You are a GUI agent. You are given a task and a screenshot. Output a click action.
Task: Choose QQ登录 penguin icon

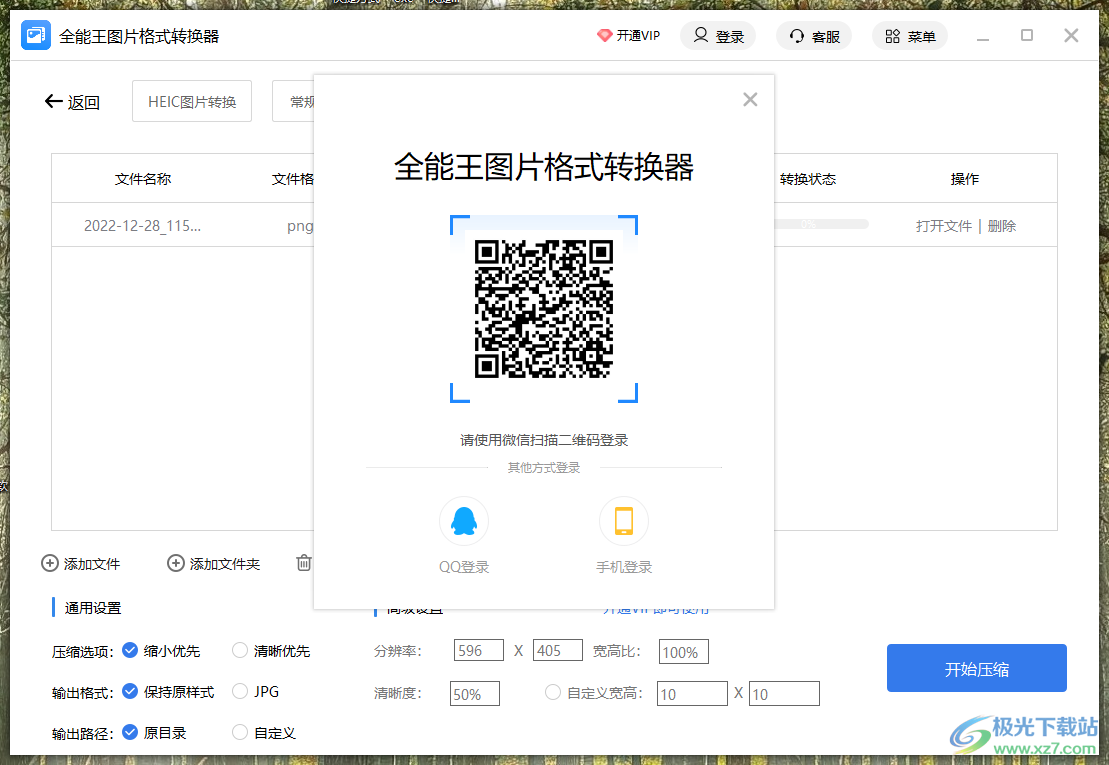[464, 522]
